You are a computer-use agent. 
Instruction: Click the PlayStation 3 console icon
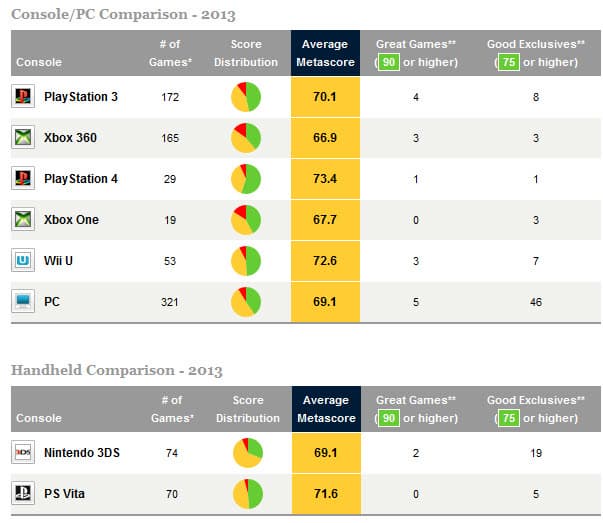pyautogui.click(x=22, y=97)
